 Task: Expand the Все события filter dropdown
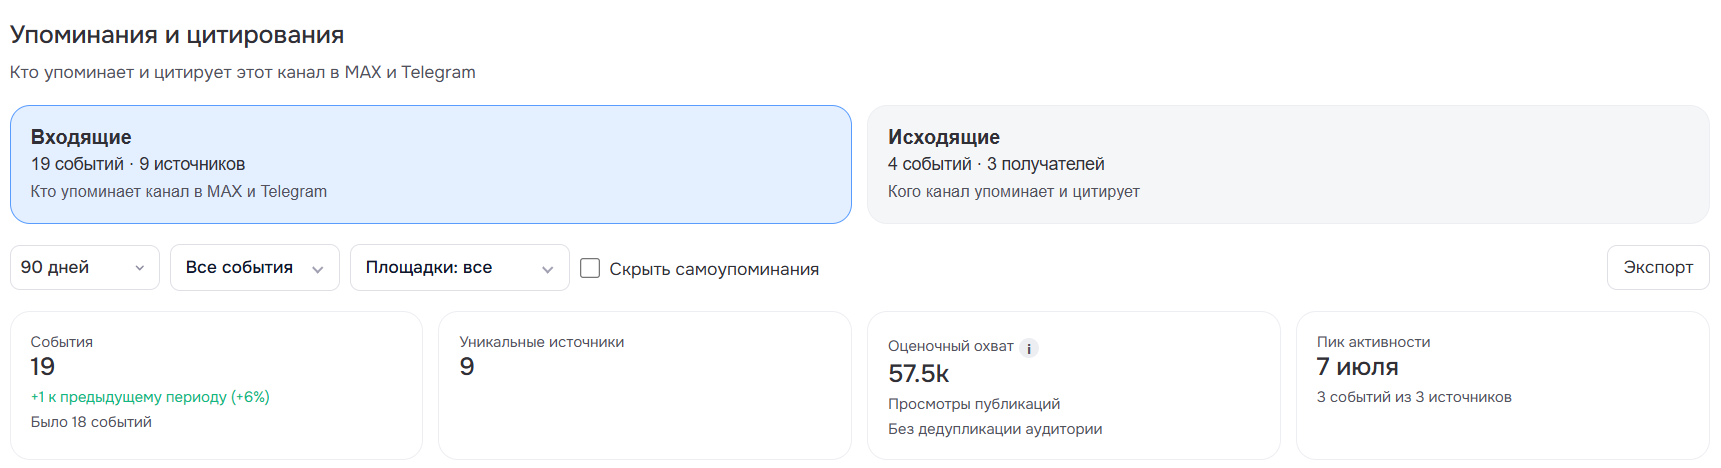click(x=255, y=268)
